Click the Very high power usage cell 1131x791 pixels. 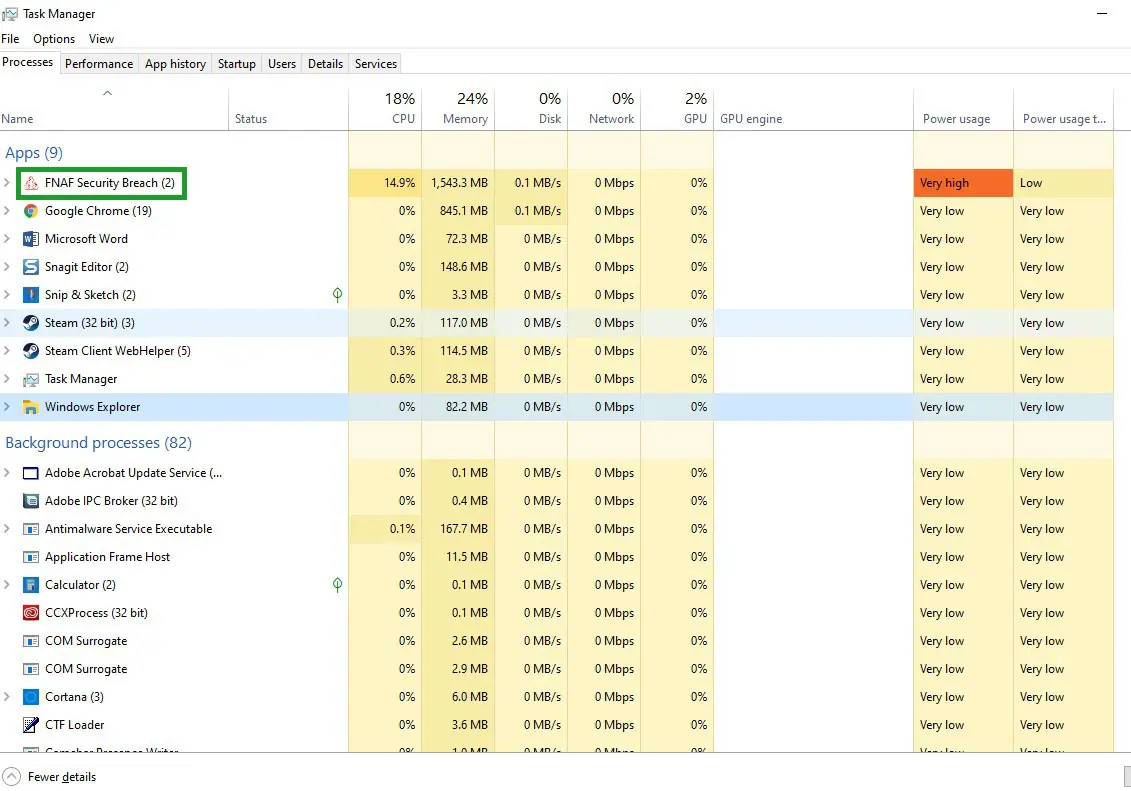(963, 183)
